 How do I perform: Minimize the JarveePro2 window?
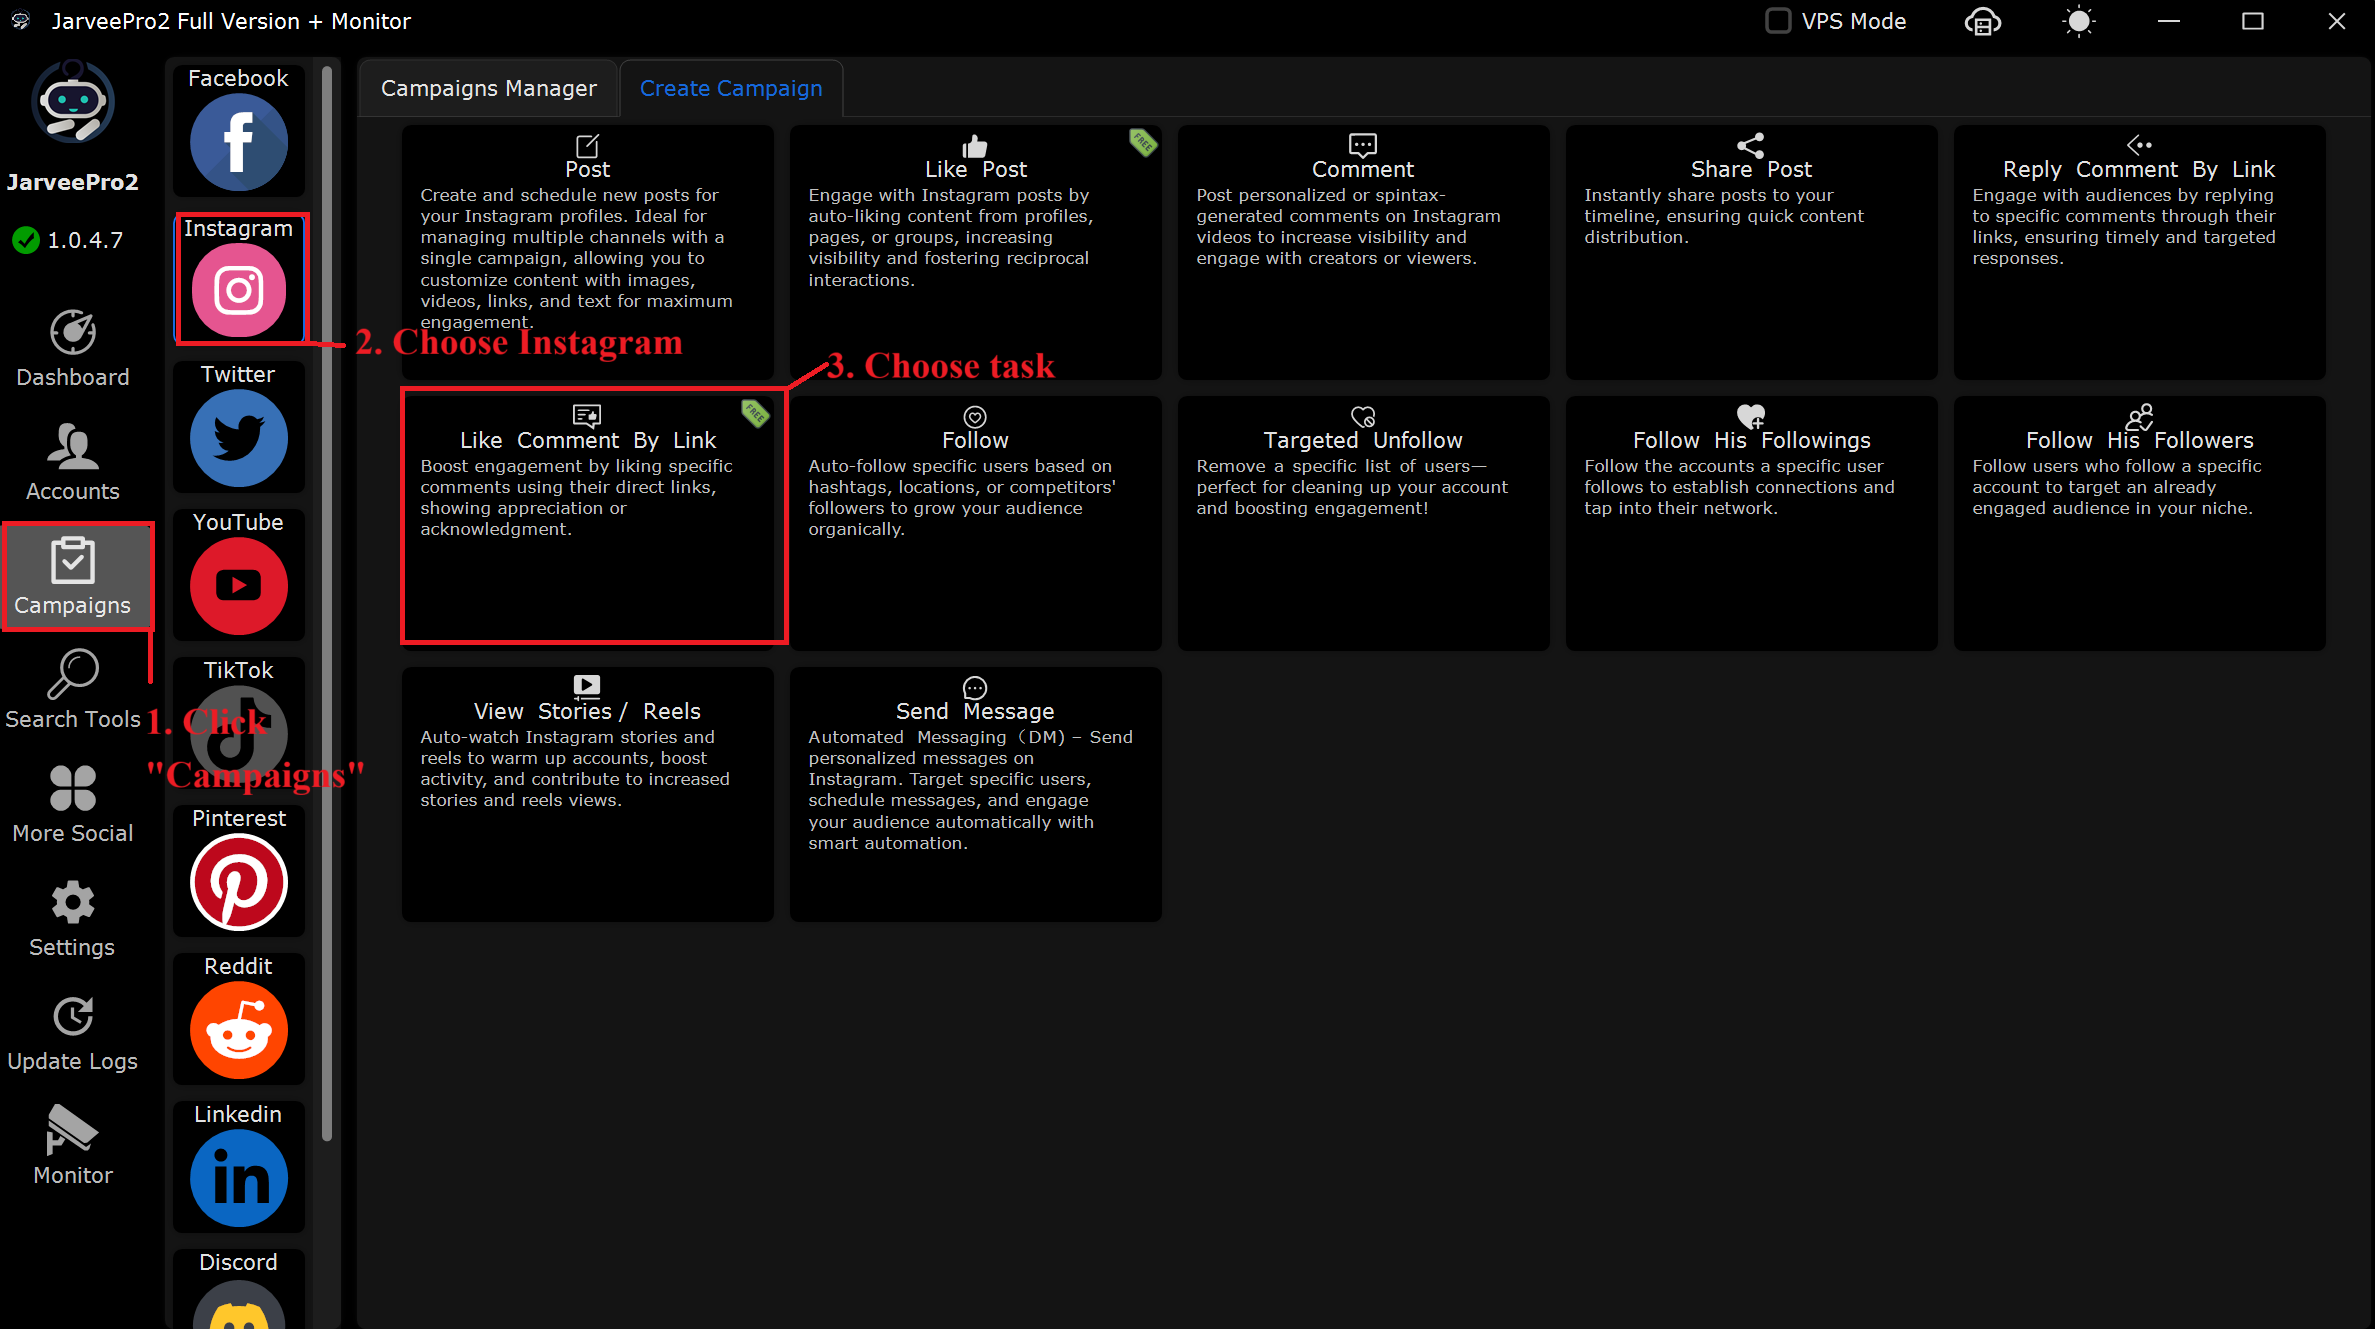(2169, 21)
